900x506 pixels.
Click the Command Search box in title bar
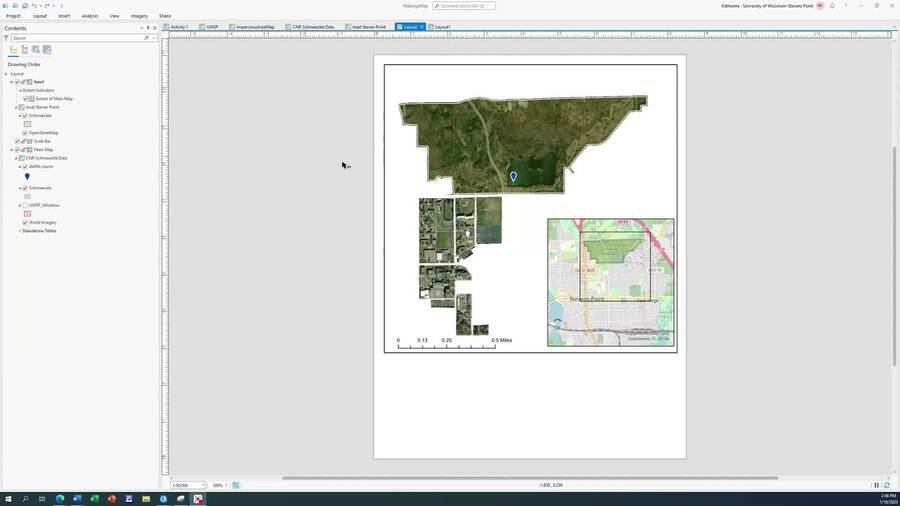pos(464,6)
